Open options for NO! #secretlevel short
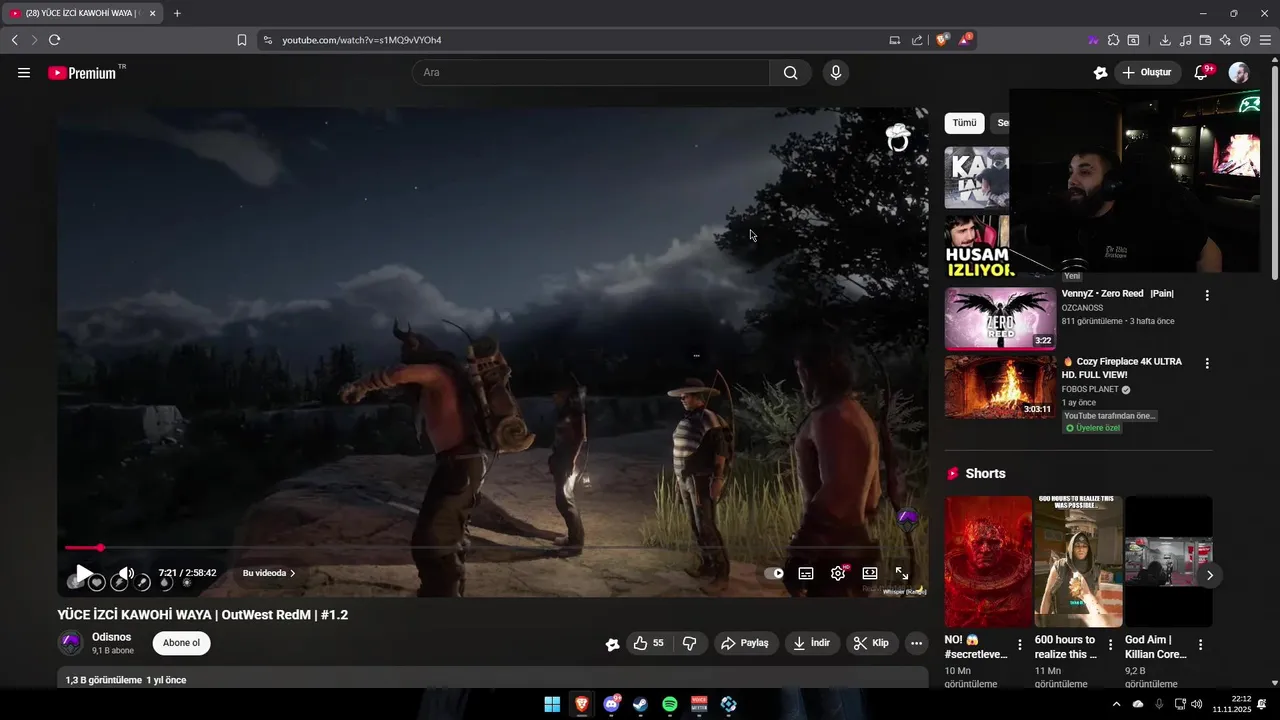Viewport: 1280px width, 720px height. click(1019, 646)
